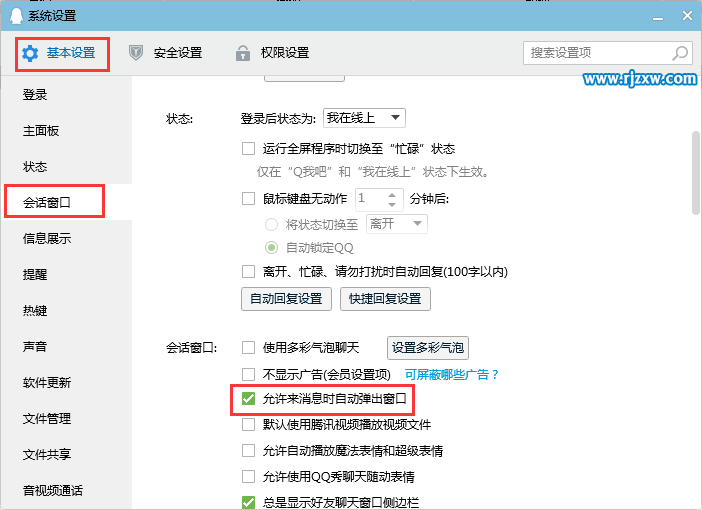Click the QQ penguin icon in title bar

click(x=16, y=16)
